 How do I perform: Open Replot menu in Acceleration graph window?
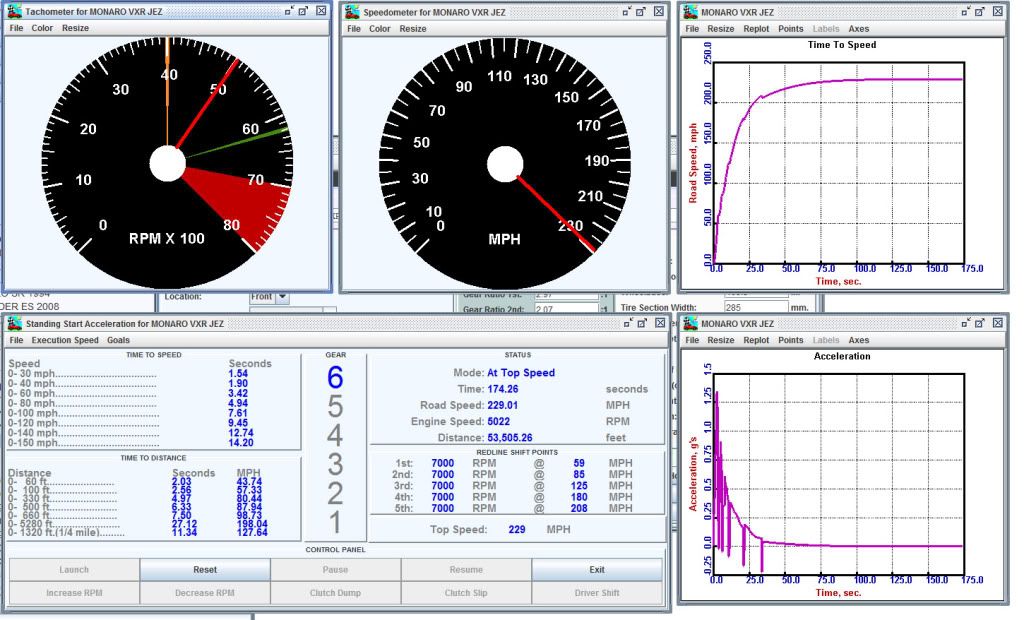(756, 340)
